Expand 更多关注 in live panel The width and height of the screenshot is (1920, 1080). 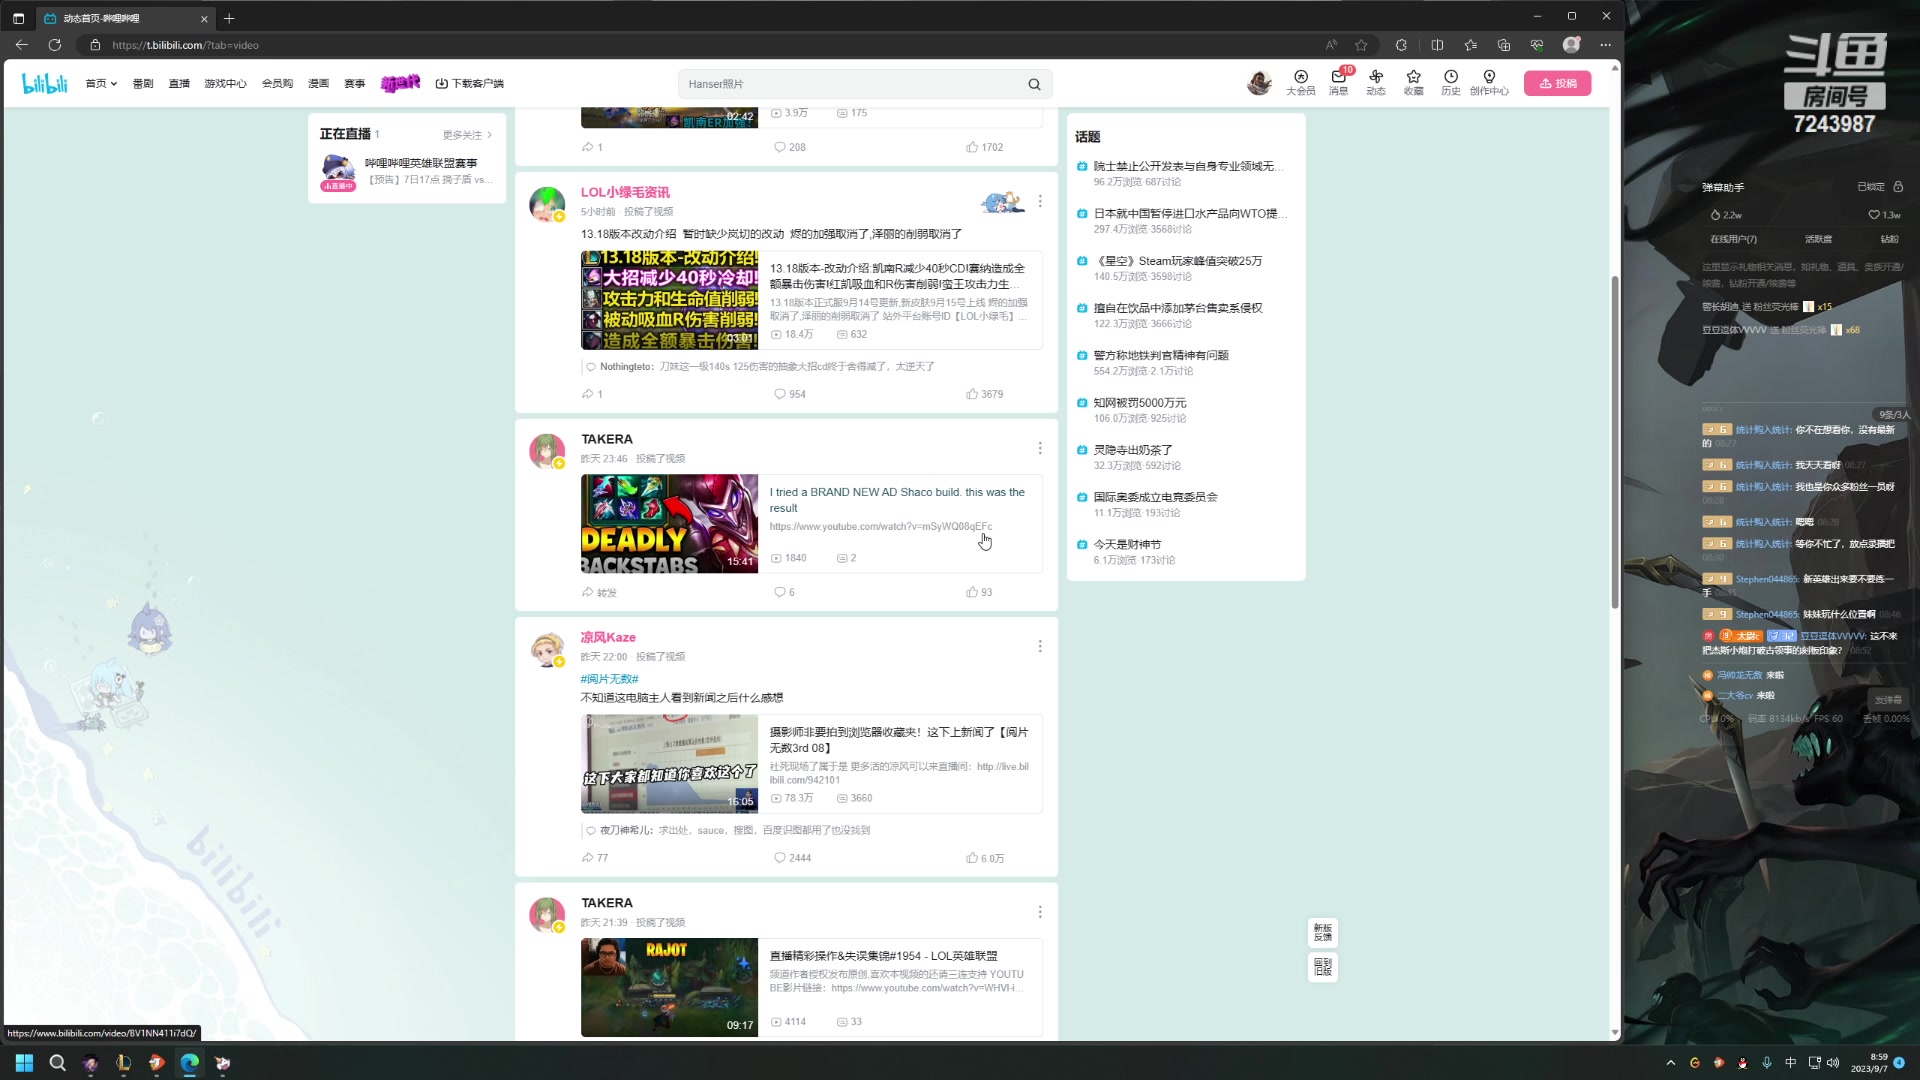click(x=467, y=135)
